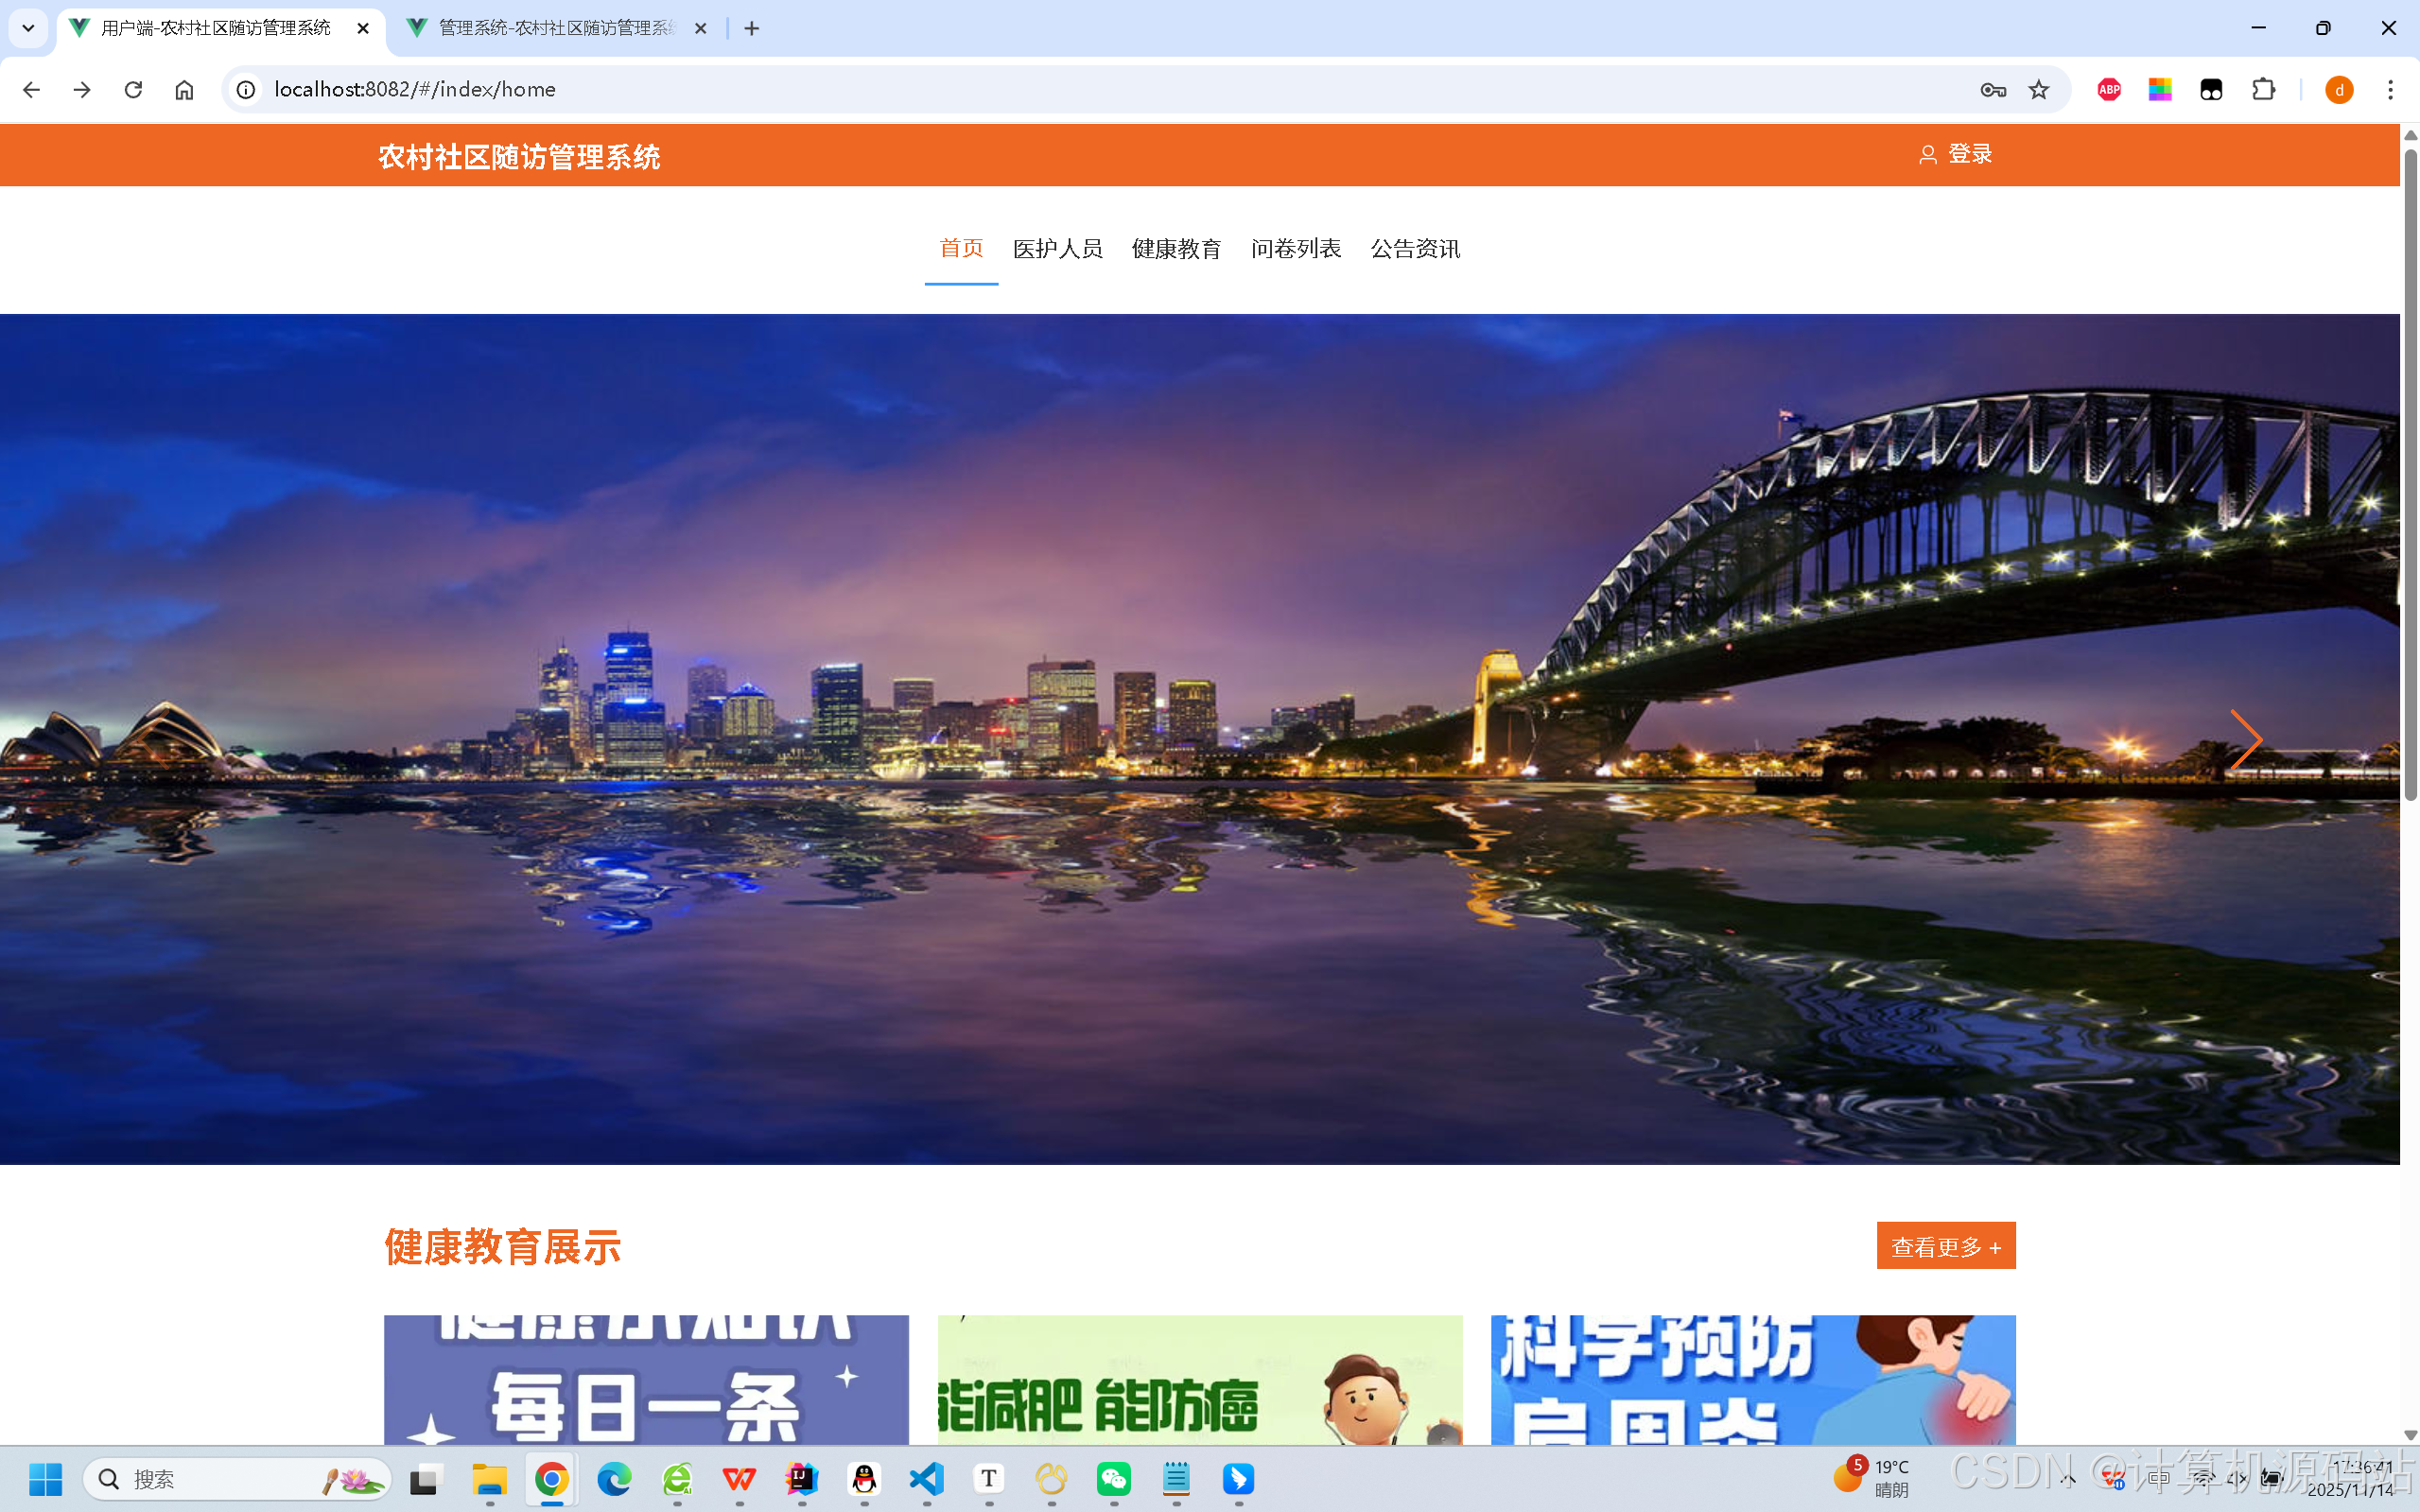Open the black square extension icon
Viewport: 2420px width, 1512px height.
tap(2211, 90)
